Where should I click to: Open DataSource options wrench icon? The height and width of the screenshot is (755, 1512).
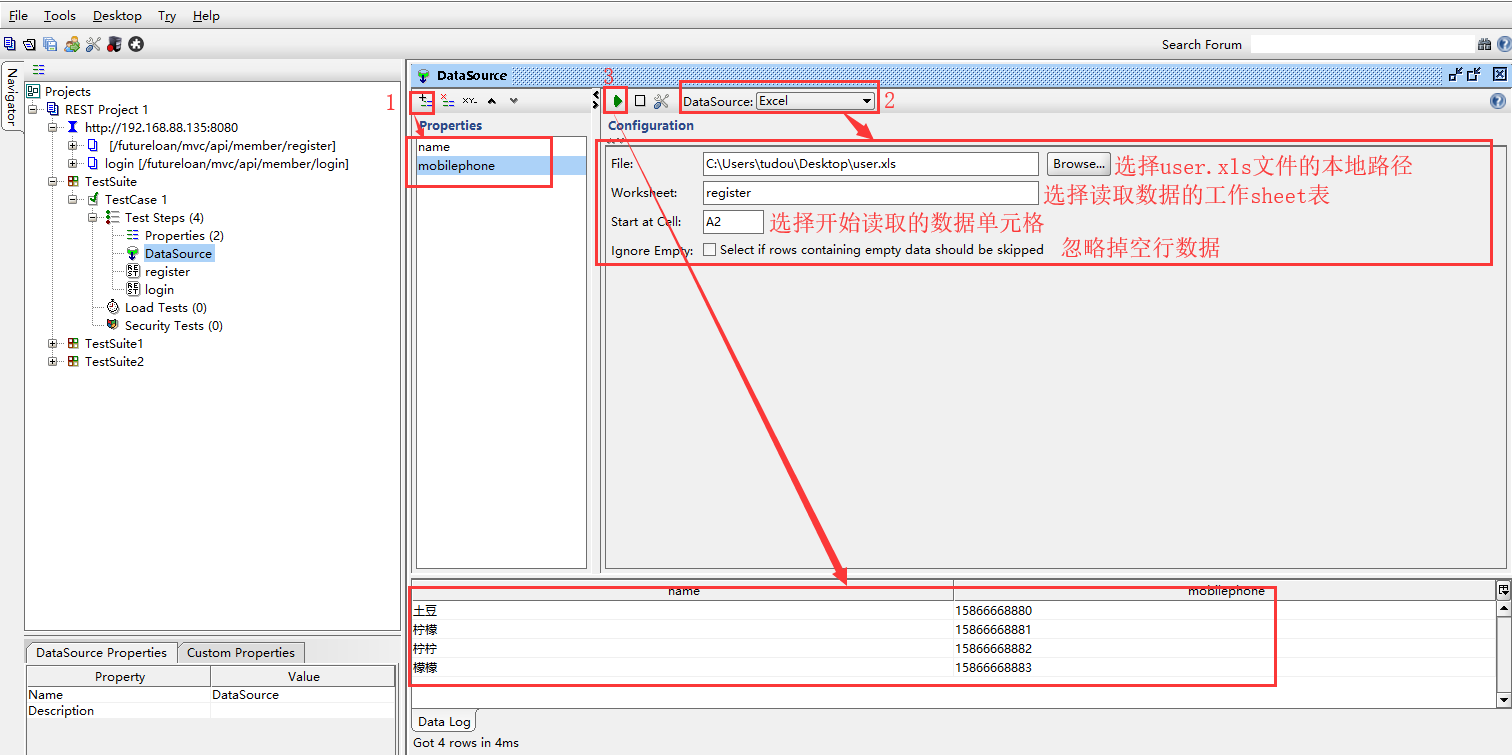pyautogui.click(x=661, y=101)
